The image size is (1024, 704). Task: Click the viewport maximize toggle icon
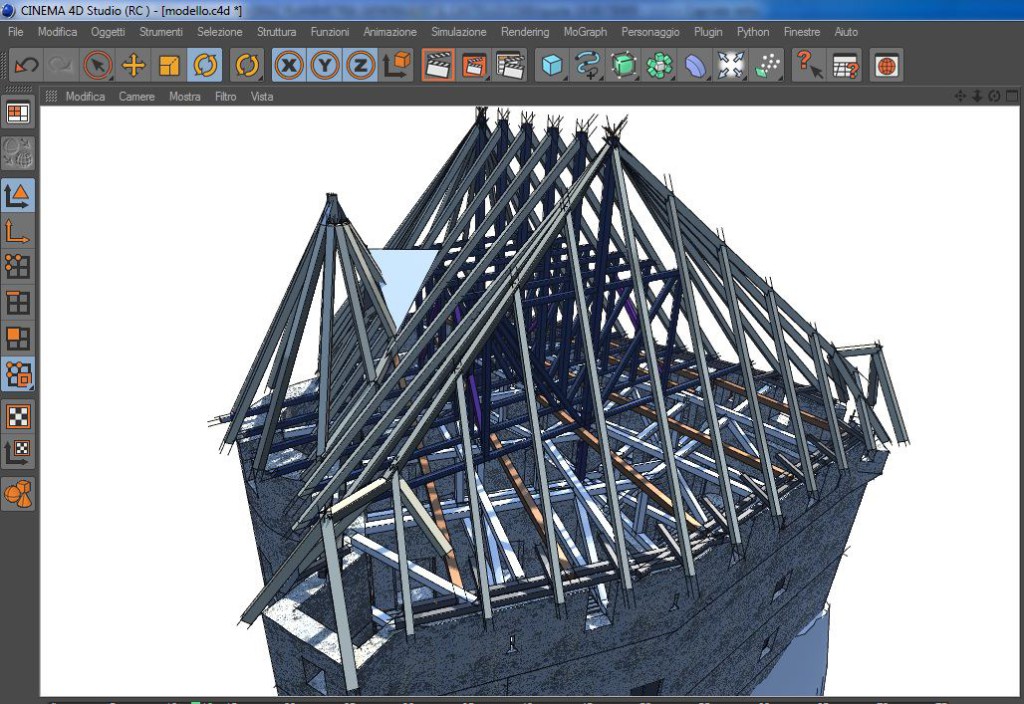(x=1010, y=96)
